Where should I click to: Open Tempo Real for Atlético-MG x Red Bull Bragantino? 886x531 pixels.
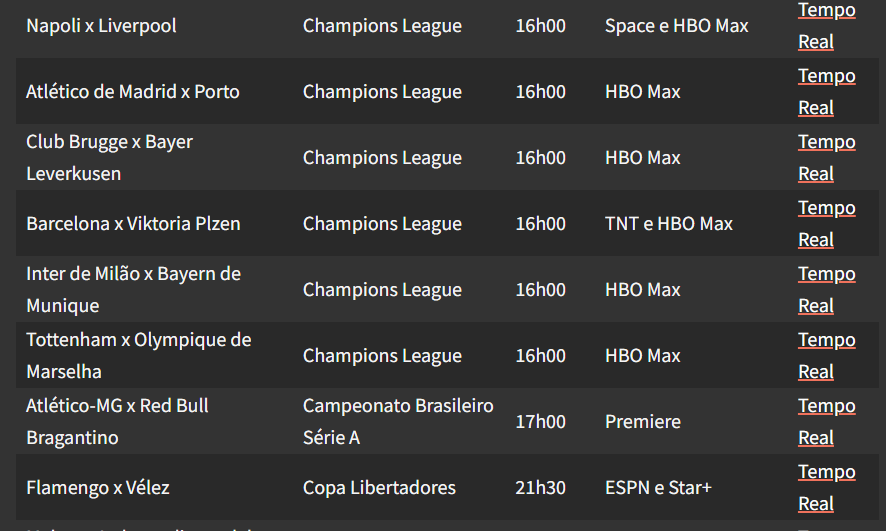(826, 422)
